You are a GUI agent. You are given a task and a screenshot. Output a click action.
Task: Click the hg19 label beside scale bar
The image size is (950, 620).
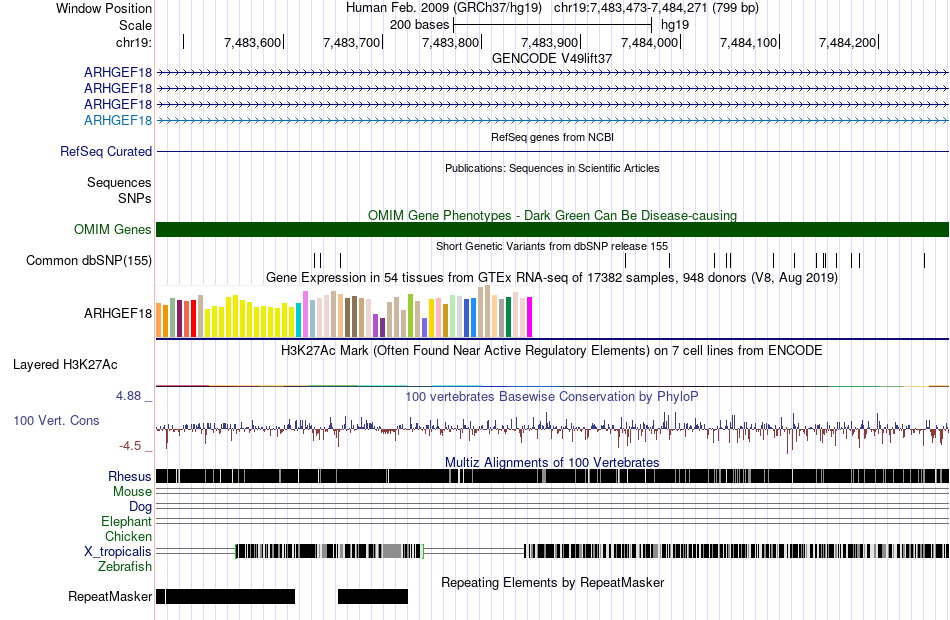click(x=674, y=25)
